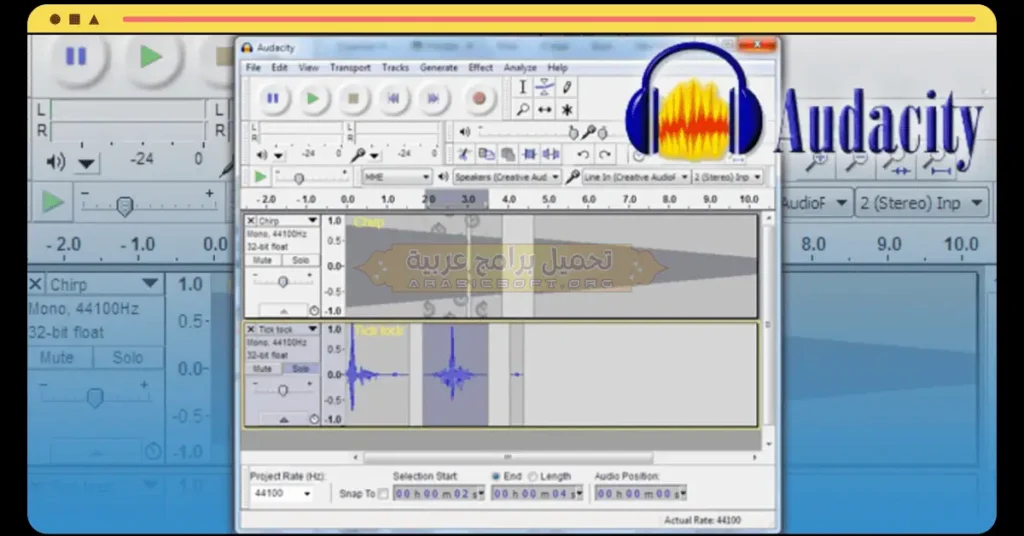Open the input meter options dropdown arrow
Viewport: 1024px width, 536px height.
(374, 156)
